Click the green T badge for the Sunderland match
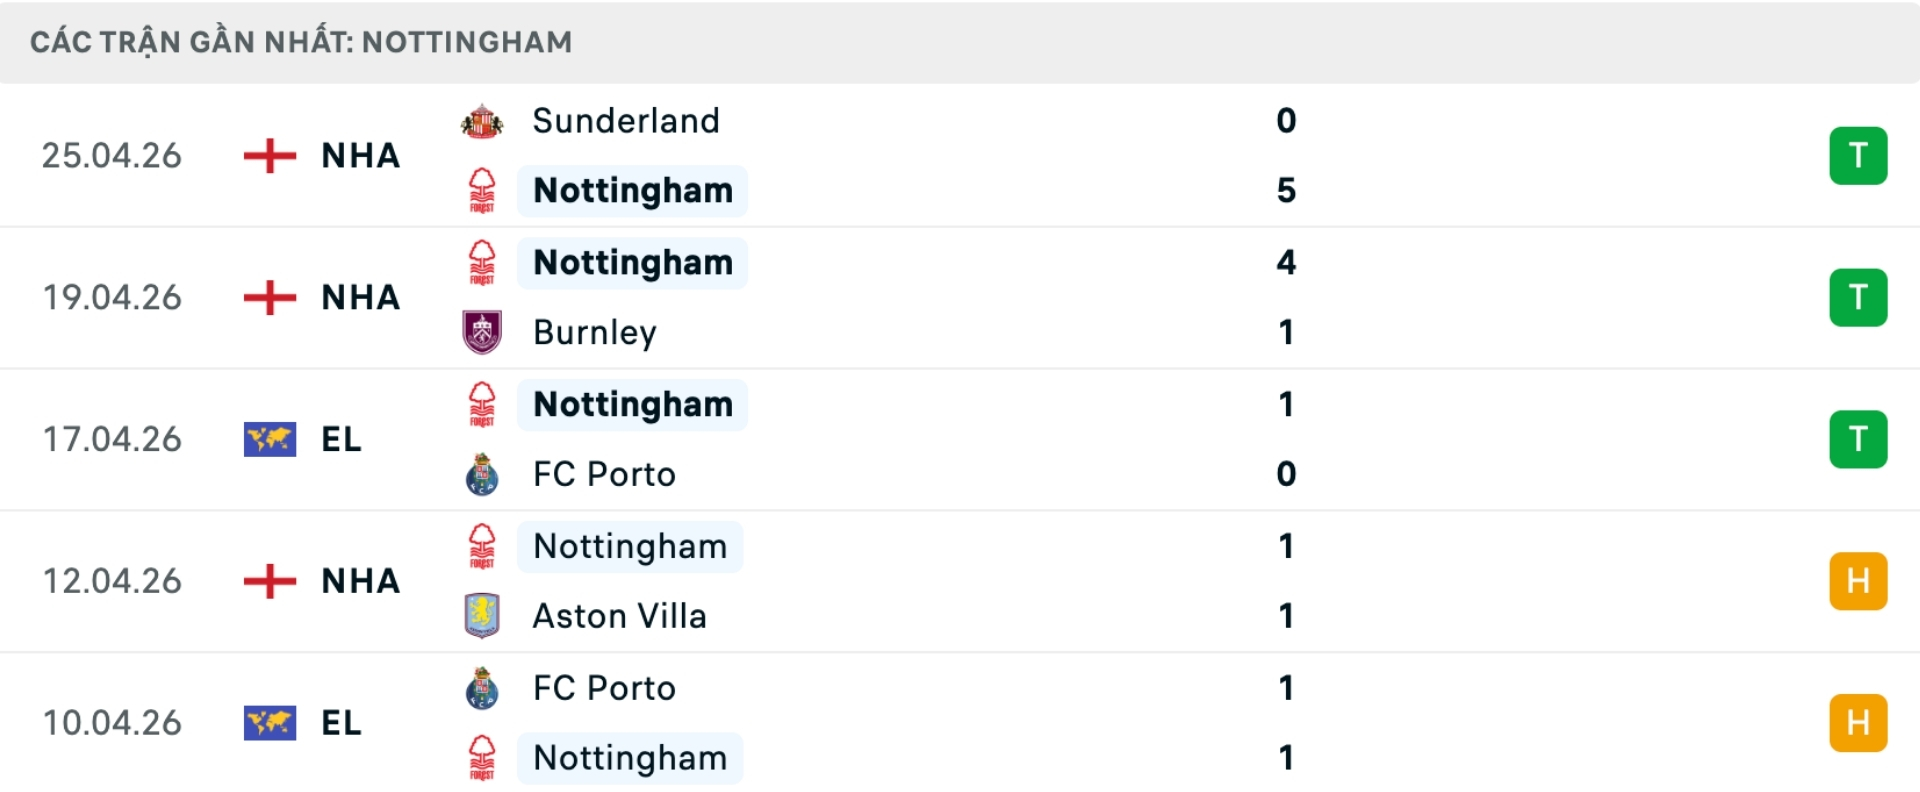This screenshot has height=792, width=1920. click(x=1858, y=156)
